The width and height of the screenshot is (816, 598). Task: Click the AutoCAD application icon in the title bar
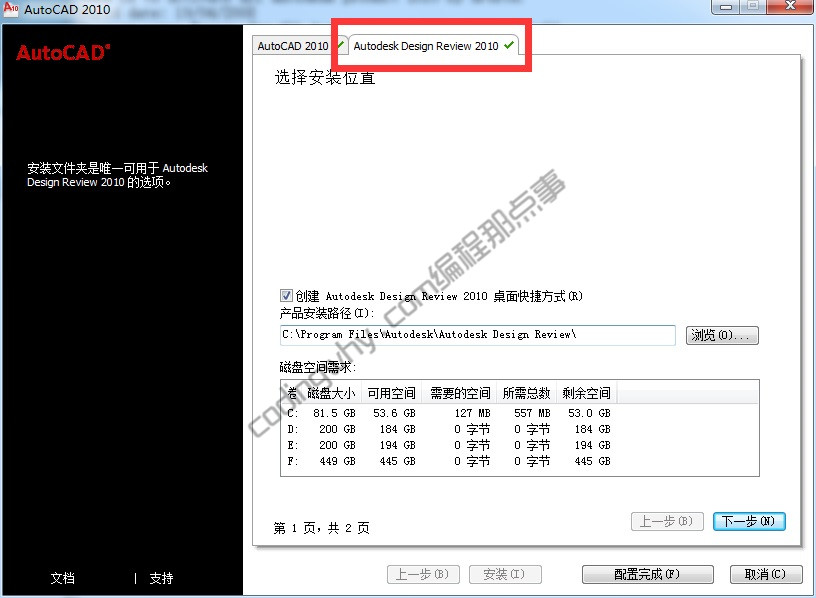[10, 7]
